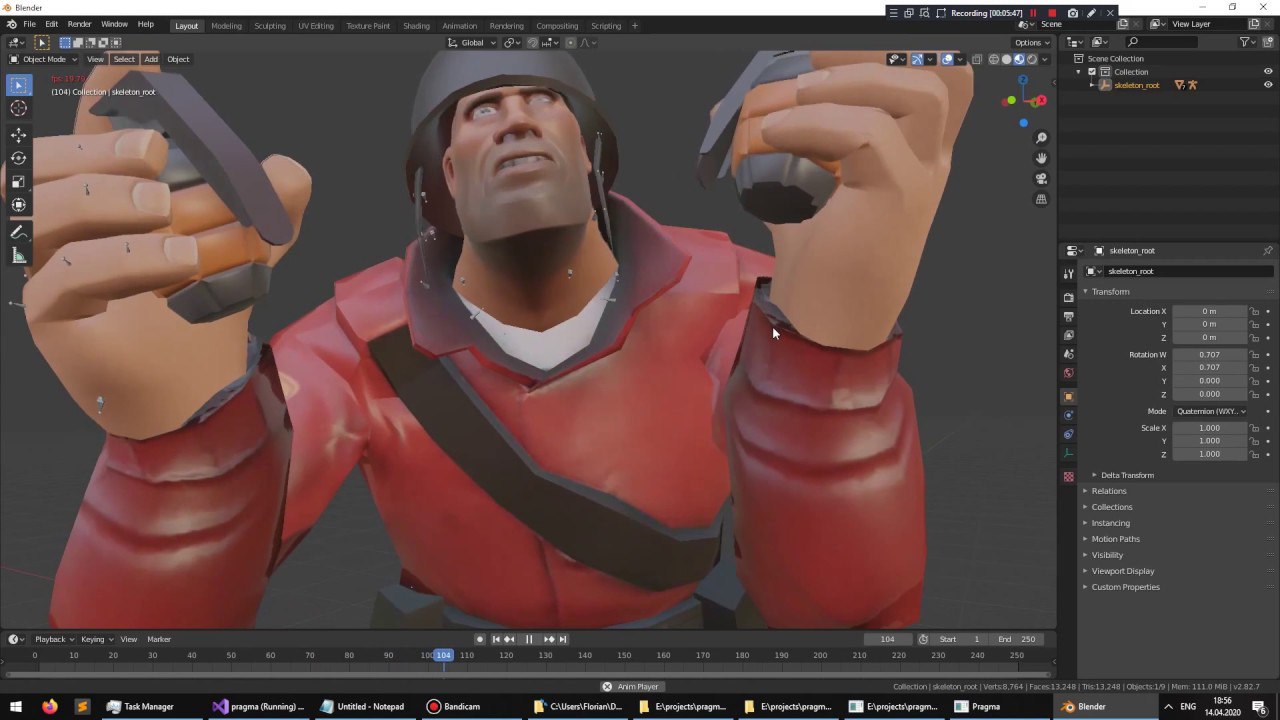Open the File menu

pyautogui.click(x=29, y=24)
